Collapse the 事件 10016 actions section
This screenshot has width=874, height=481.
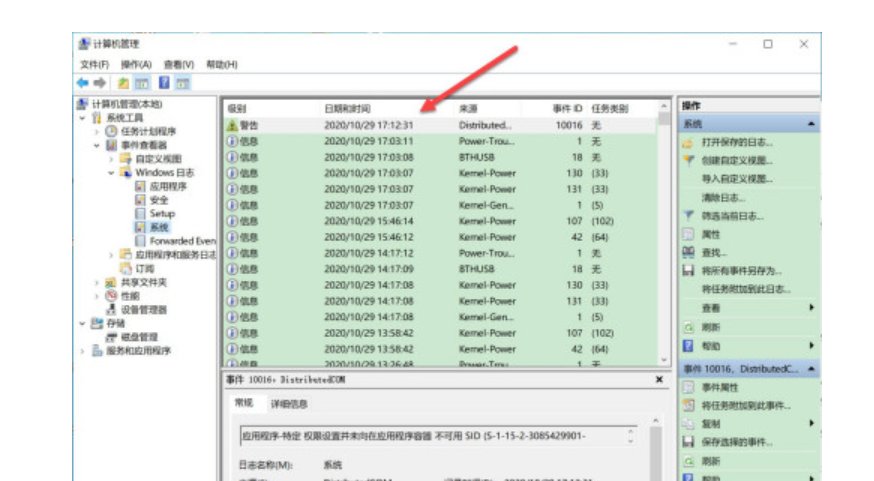pos(811,369)
